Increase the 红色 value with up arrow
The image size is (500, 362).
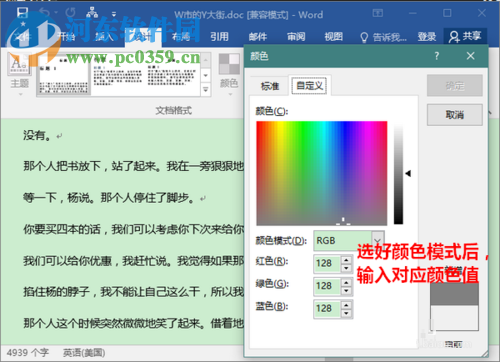coord(347,259)
